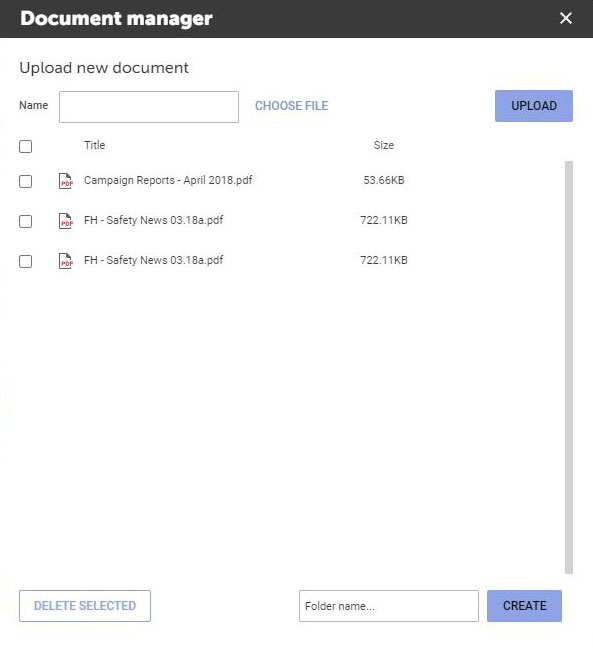Click PDF icon of first FH Safety News
Screen dimensions: 593x661
pos(66,221)
